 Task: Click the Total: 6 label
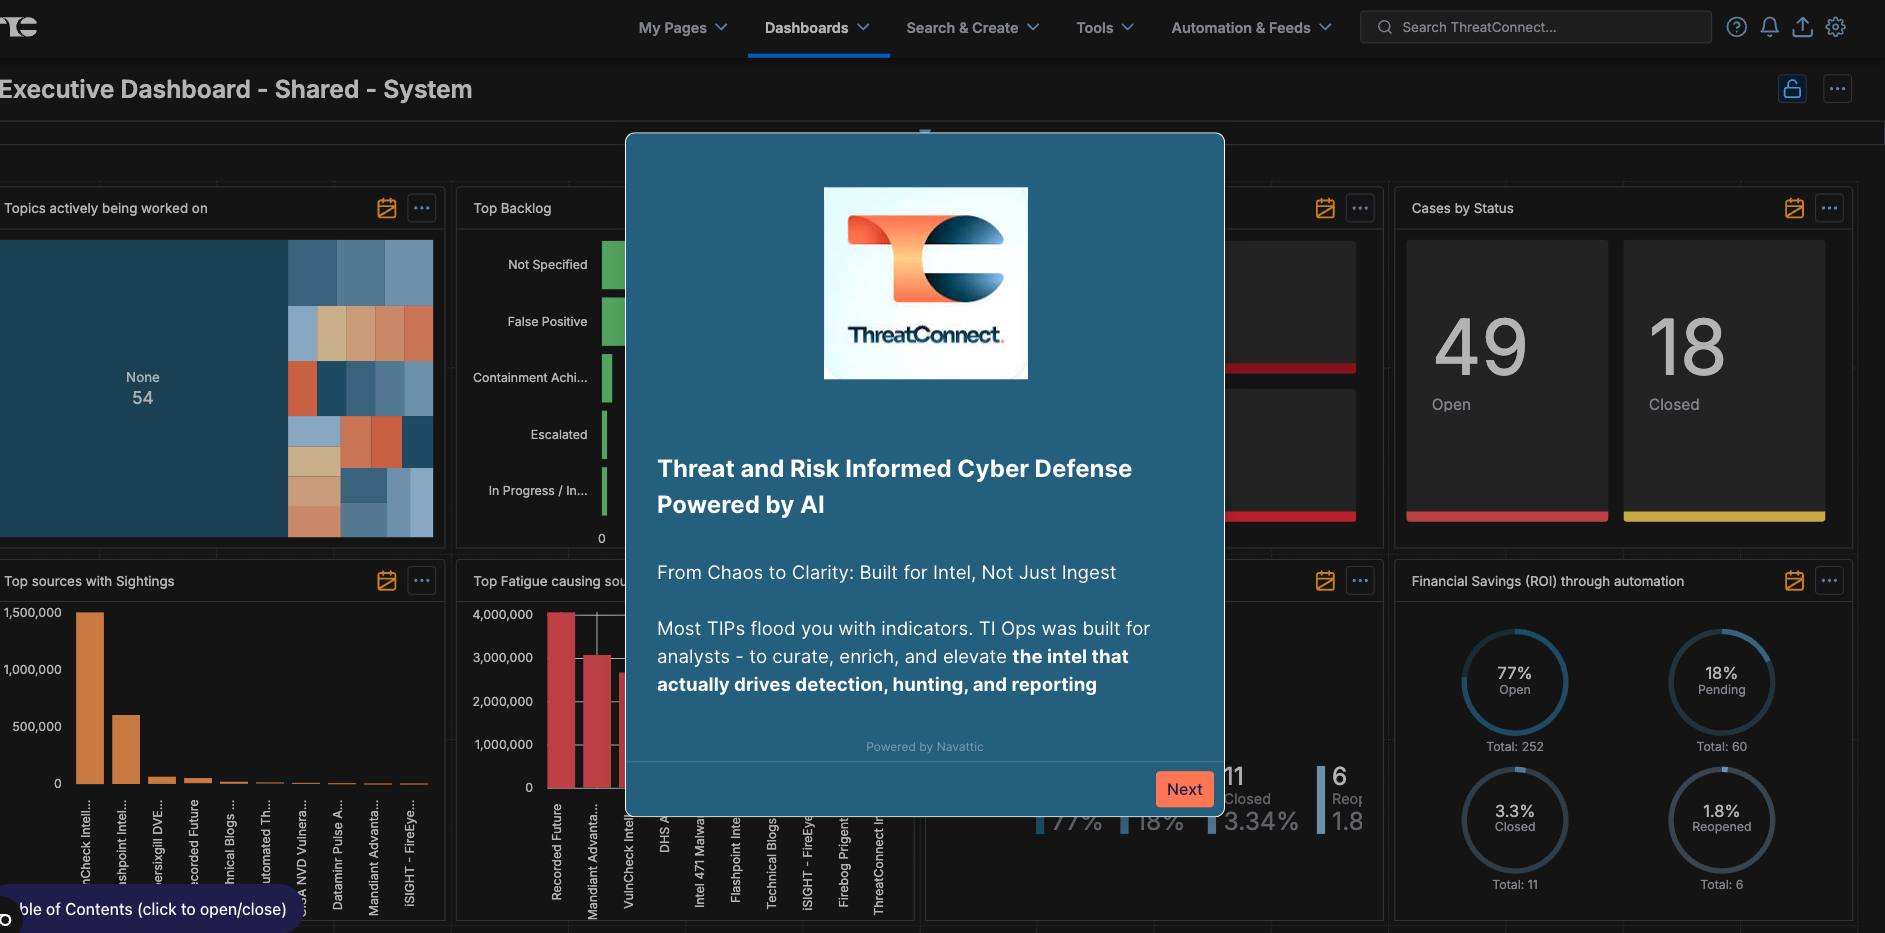coord(1722,885)
